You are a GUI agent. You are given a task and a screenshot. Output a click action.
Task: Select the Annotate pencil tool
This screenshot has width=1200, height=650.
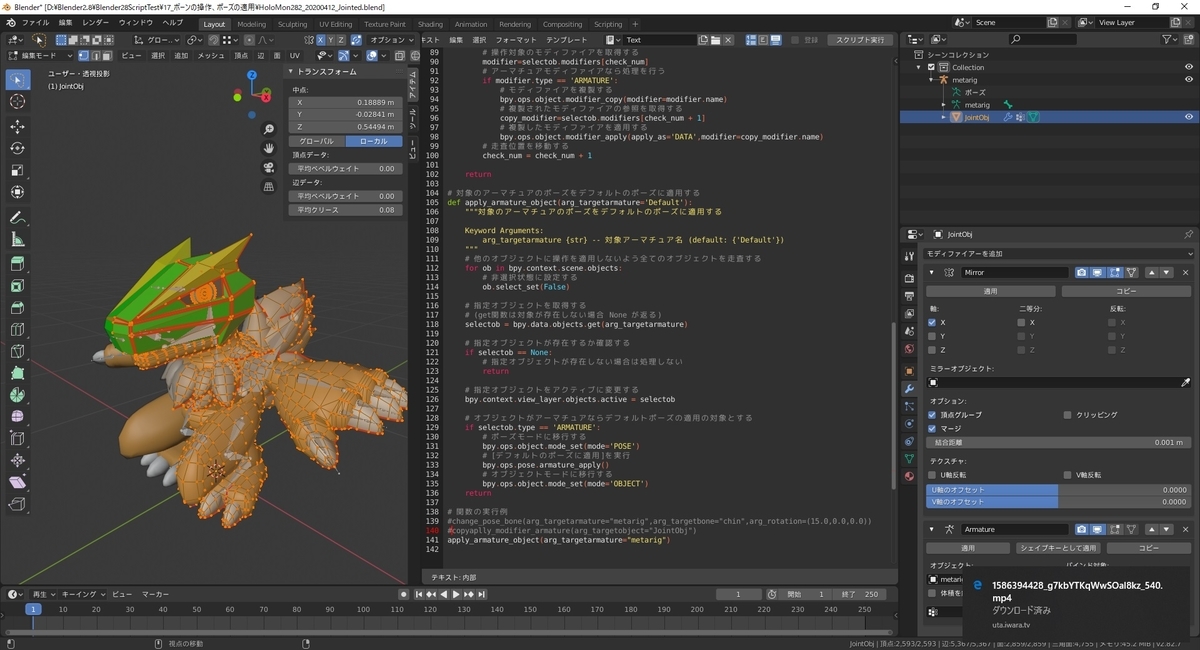(17, 217)
